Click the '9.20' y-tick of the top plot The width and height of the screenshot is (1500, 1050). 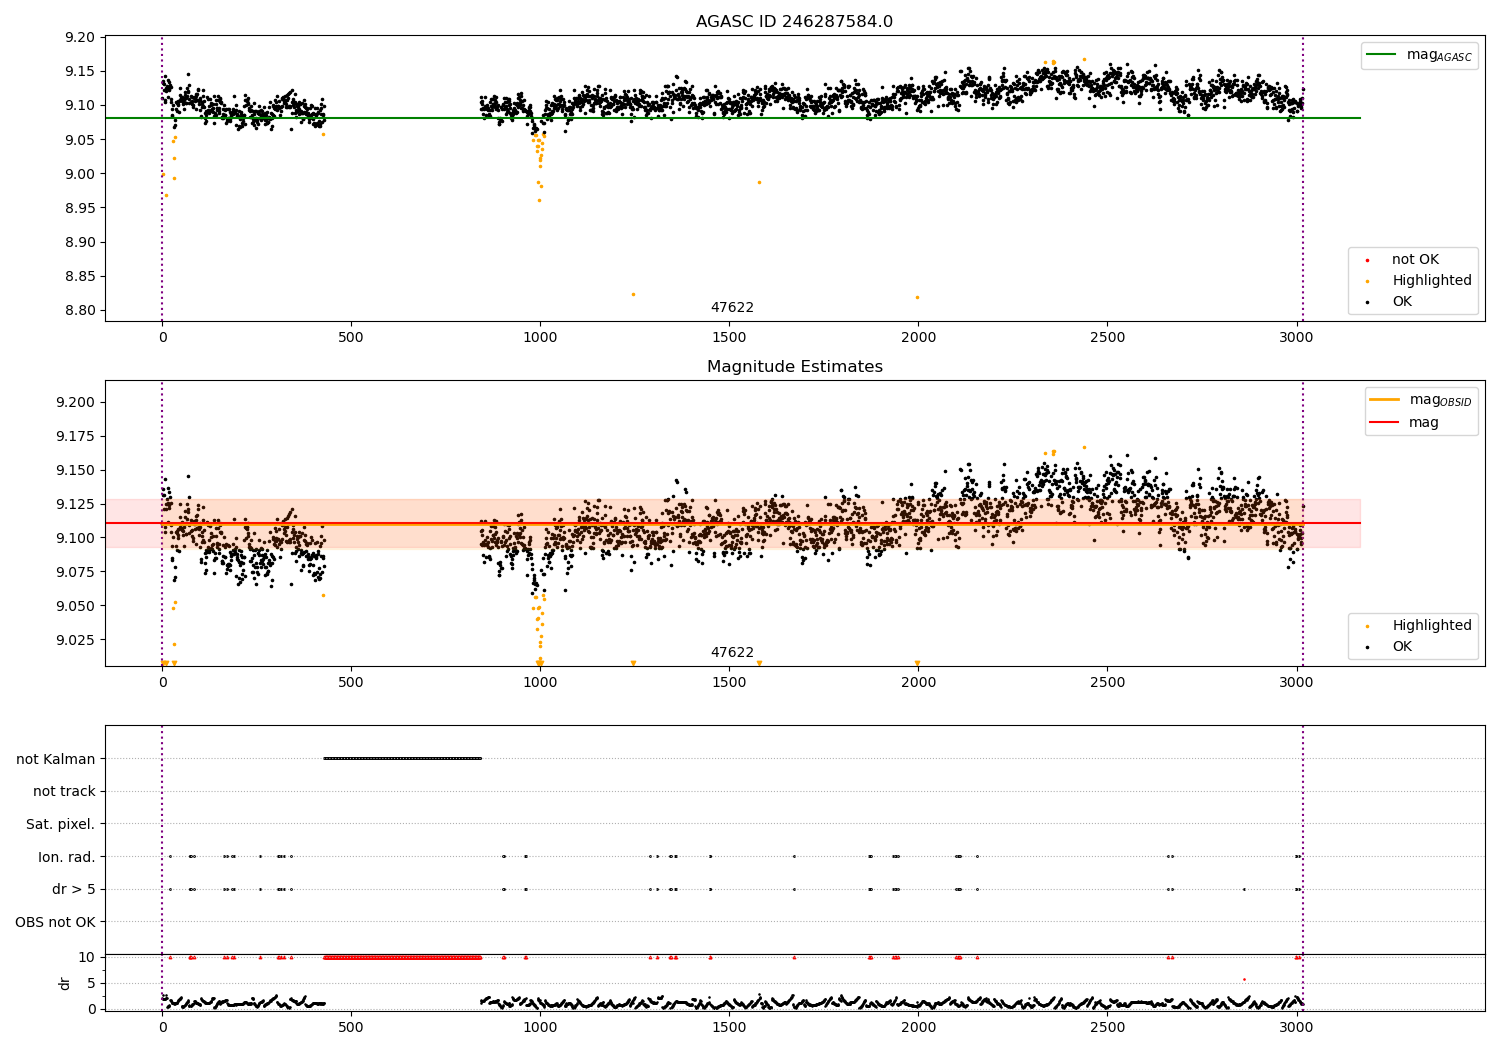(x=81, y=37)
